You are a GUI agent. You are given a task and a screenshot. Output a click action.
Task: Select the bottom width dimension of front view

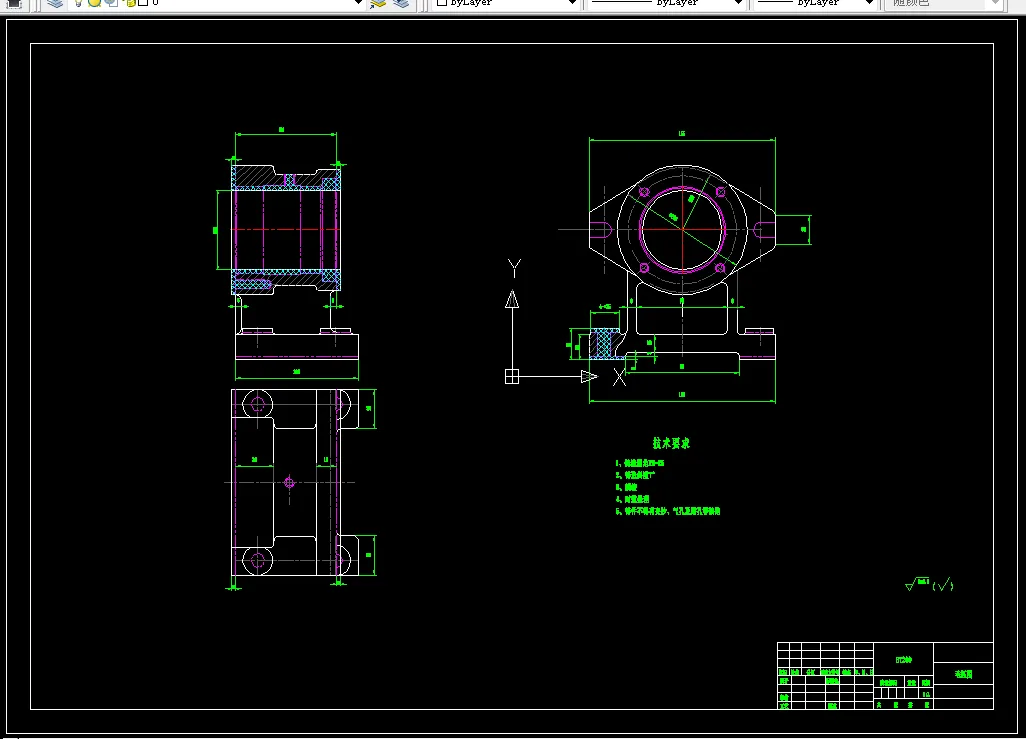[x=682, y=396]
